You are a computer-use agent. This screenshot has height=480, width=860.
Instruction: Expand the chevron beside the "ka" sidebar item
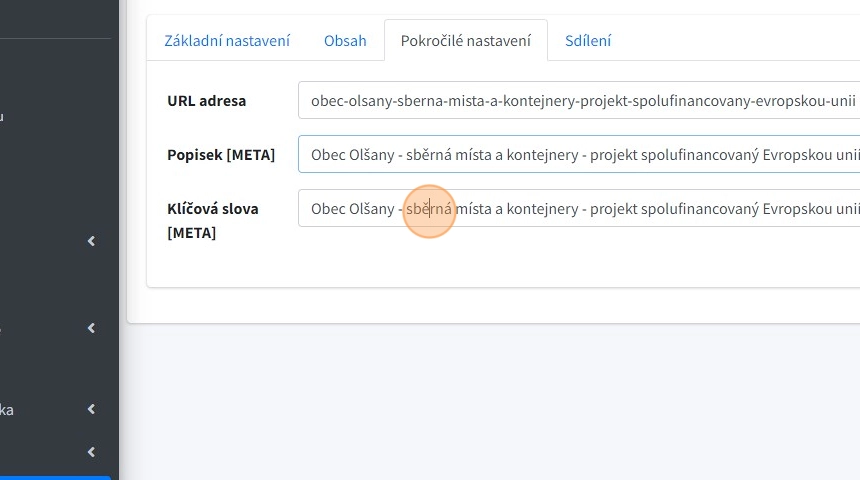[x=92, y=409]
